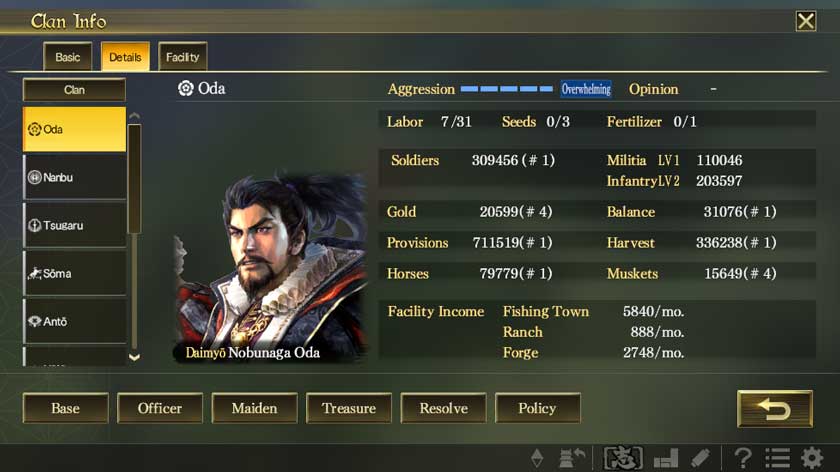Image resolution: width=840 pixels, height=472 pixels.
Task: Select the Sōma clan entry
Action: [75, 273]
